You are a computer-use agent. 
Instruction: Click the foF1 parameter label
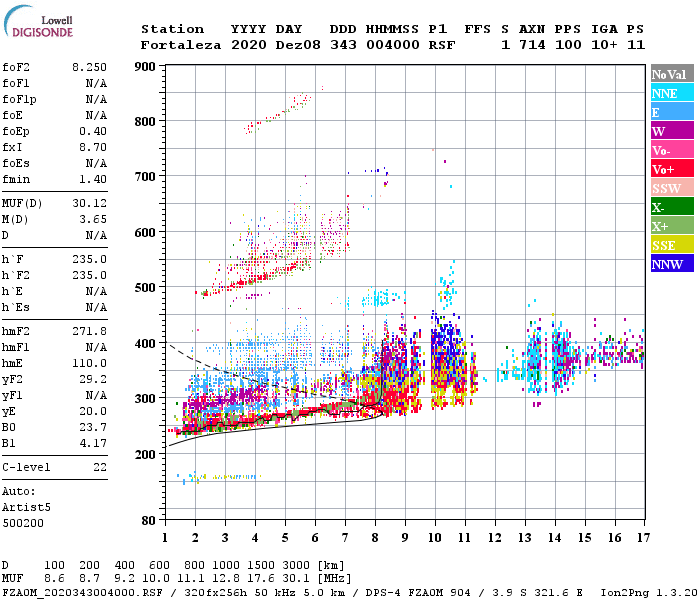(x=16, y=83)
